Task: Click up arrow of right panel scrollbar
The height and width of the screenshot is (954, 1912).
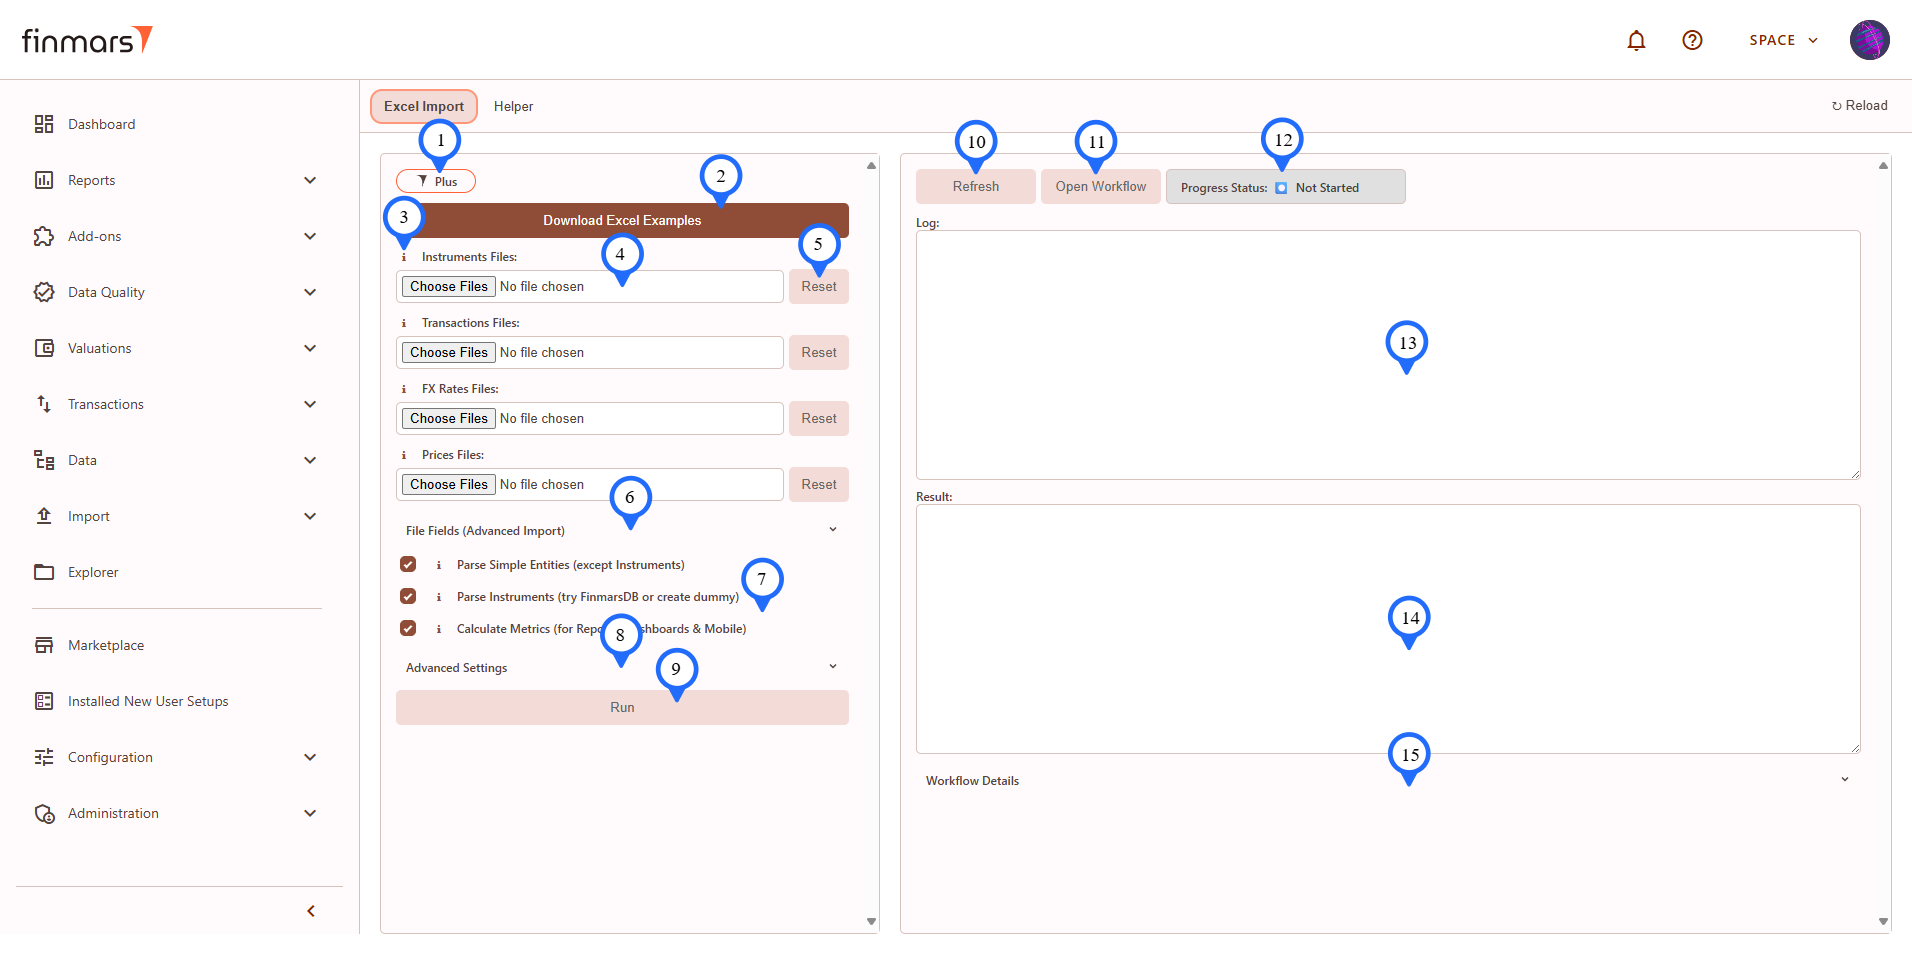Action: click(1883, 165)
